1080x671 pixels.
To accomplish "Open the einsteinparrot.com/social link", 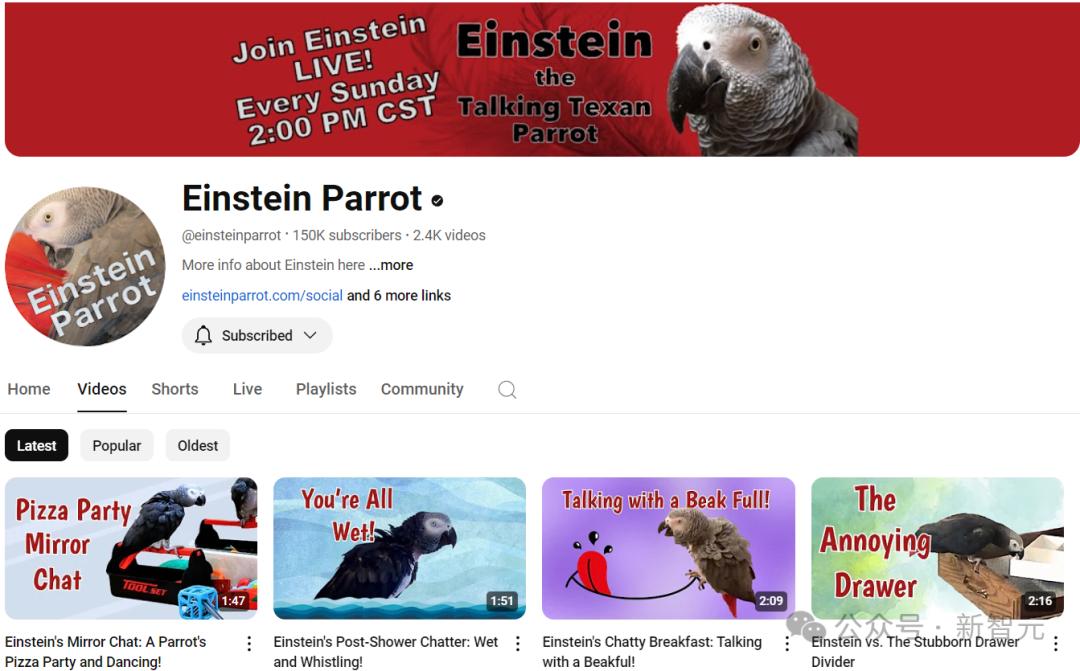I will pyautogui.click(x=262, y=296).
